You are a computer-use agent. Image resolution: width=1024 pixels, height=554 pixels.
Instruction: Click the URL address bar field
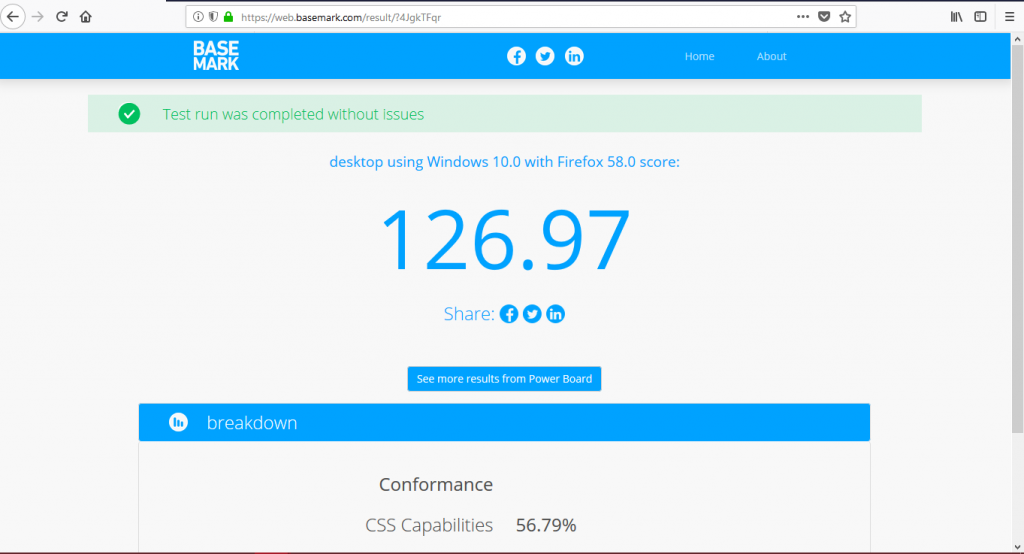[500, 17]
